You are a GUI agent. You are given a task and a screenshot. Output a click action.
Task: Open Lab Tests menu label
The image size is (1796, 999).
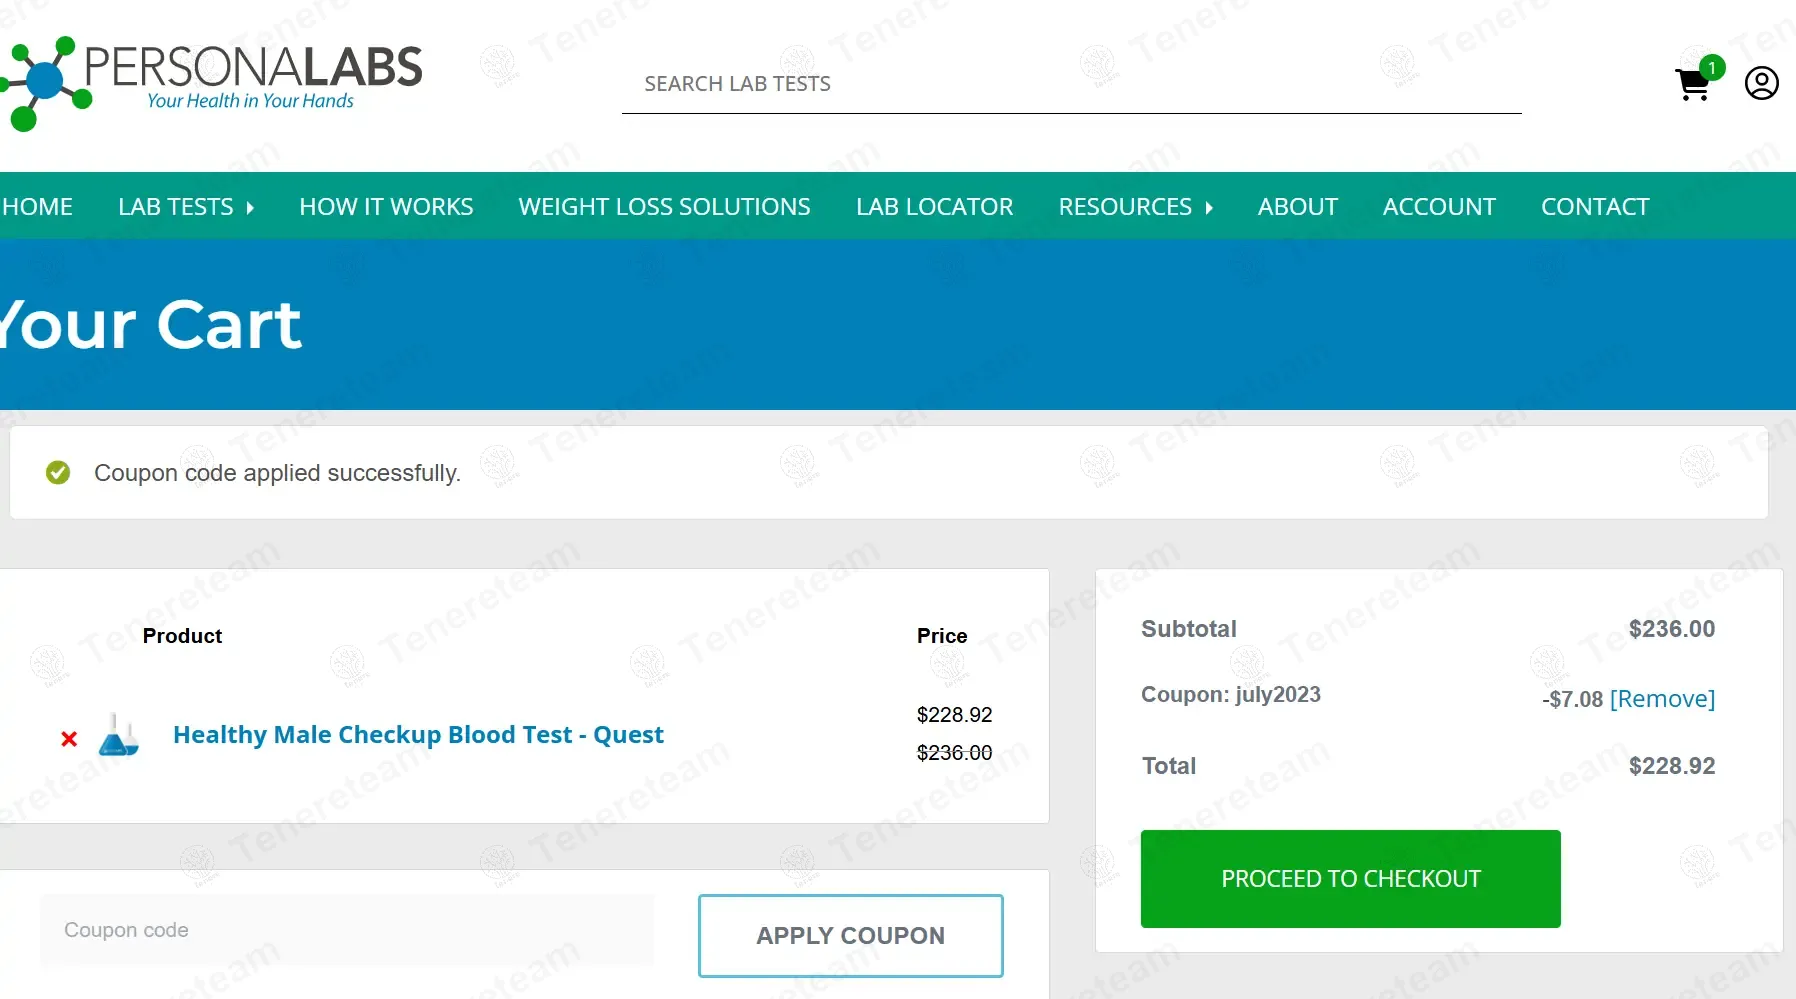176,207
